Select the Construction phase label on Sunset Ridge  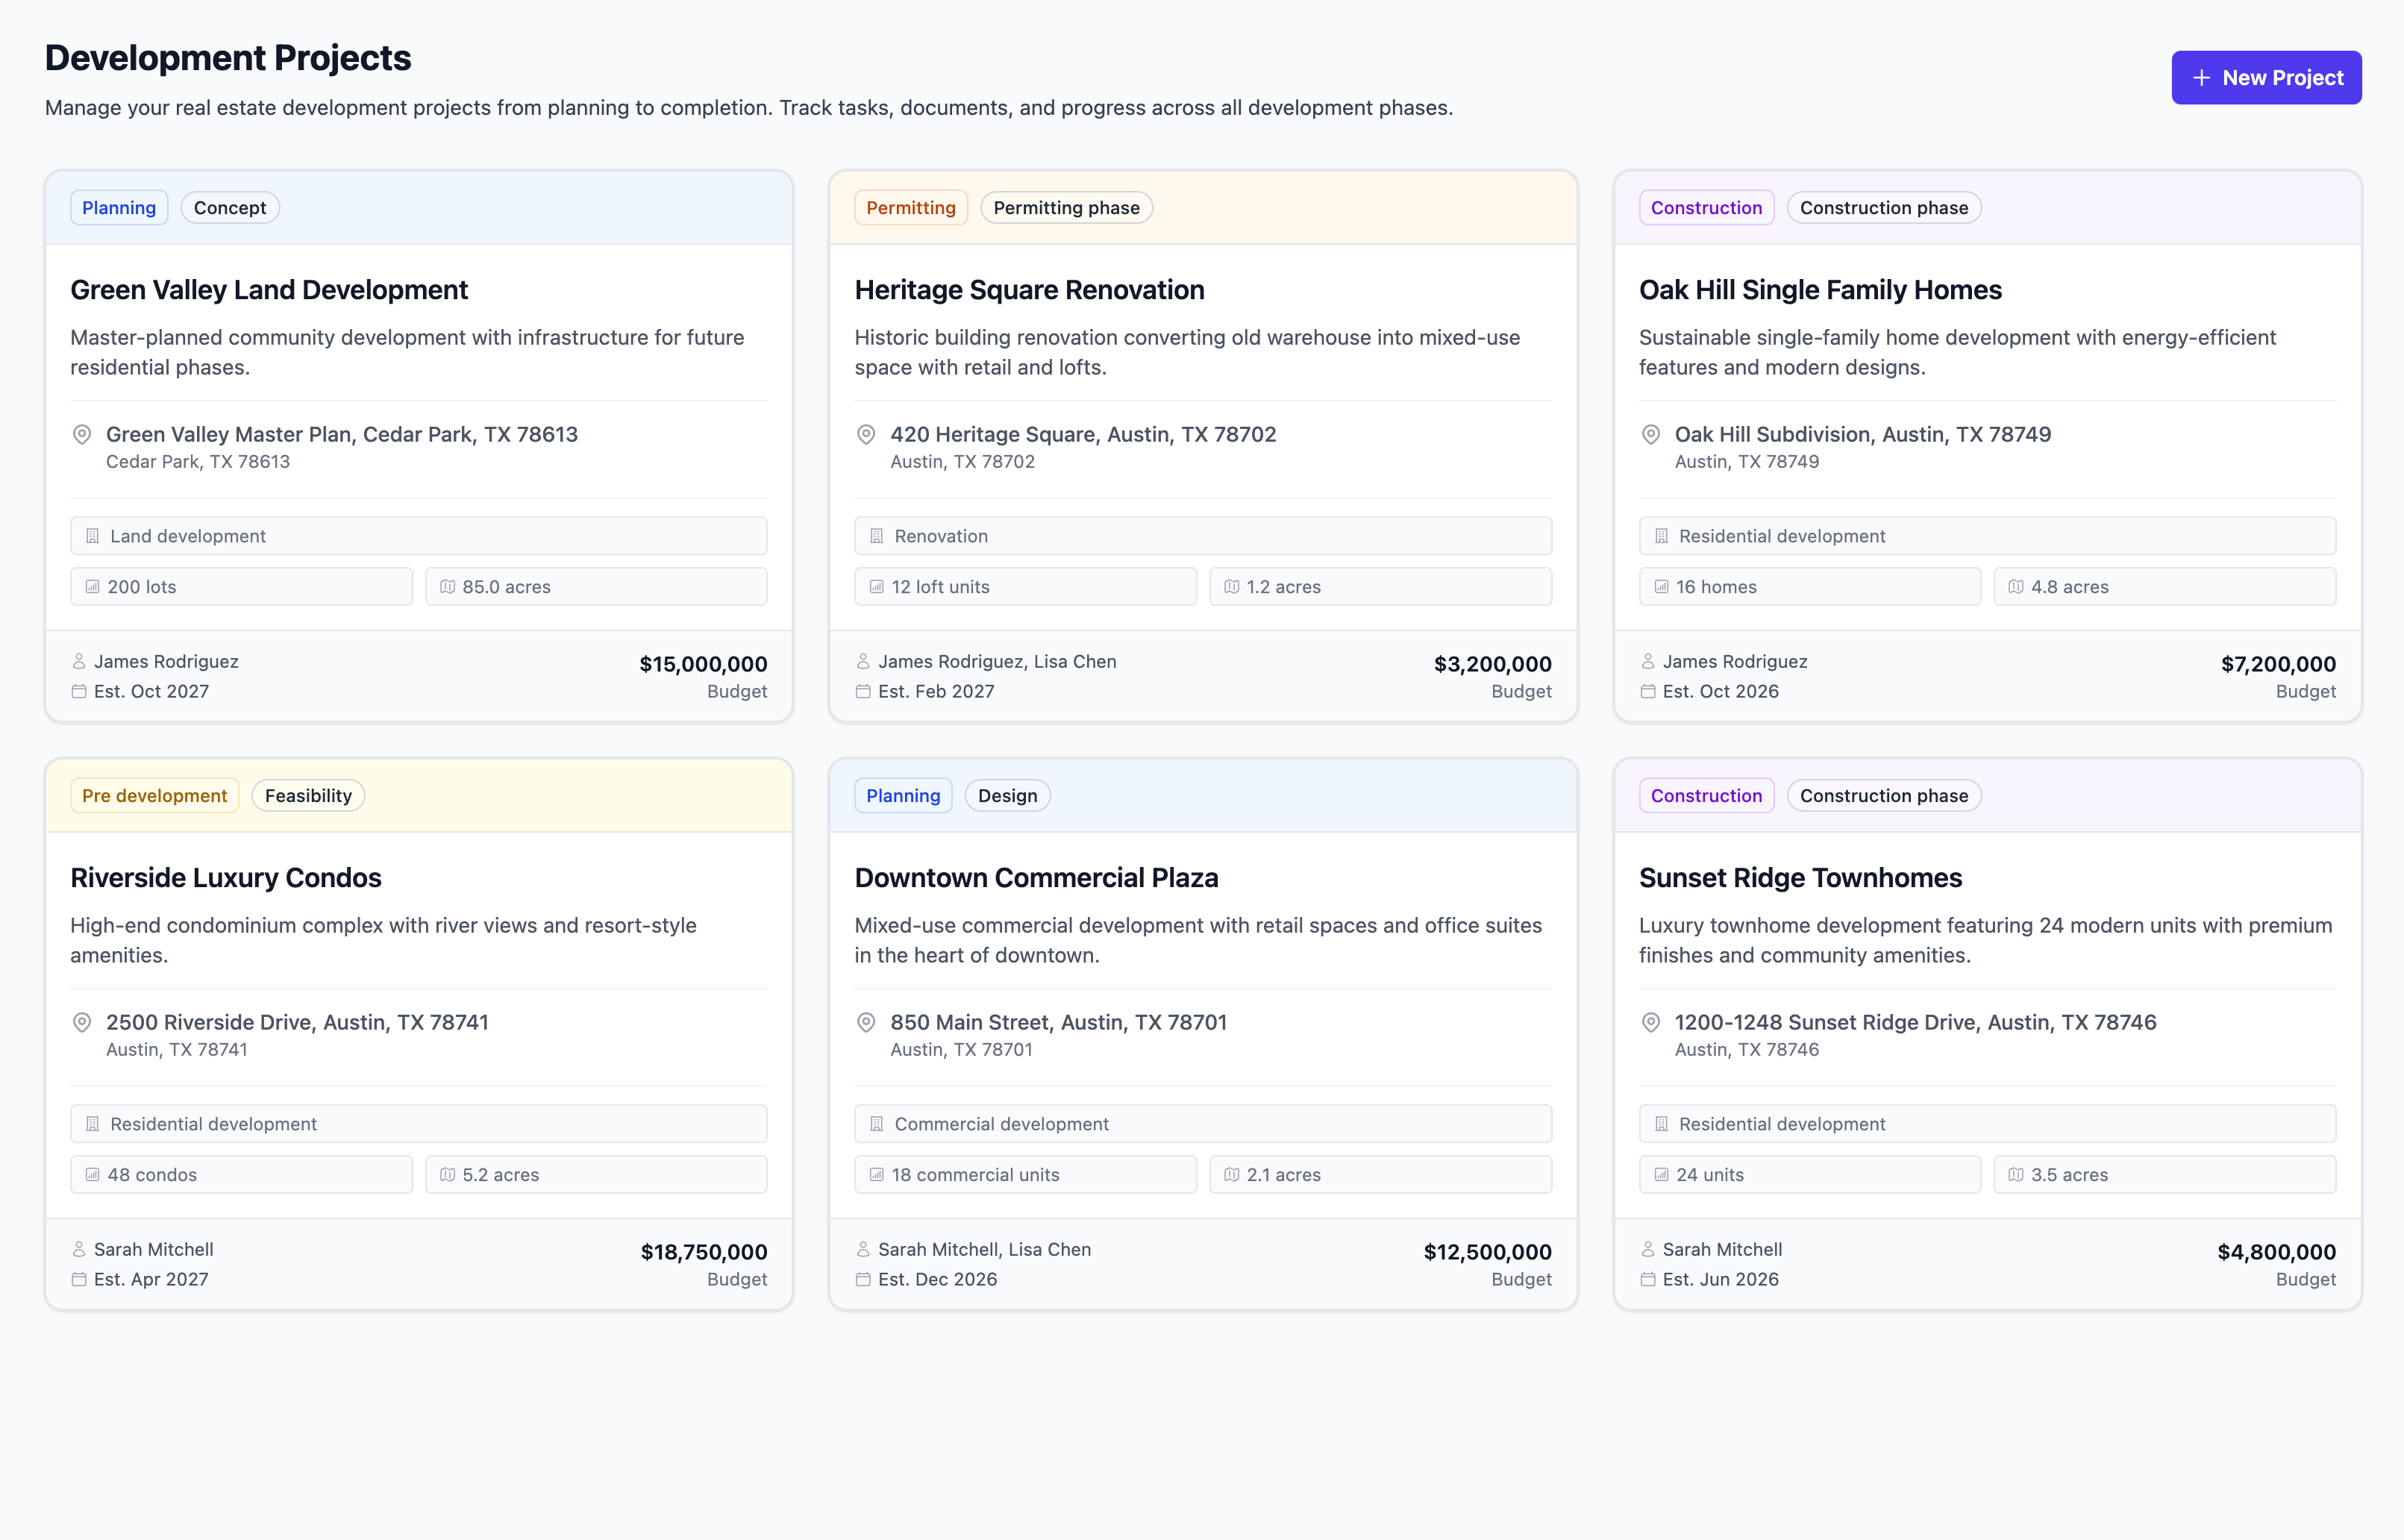[x=1883, y=795]
